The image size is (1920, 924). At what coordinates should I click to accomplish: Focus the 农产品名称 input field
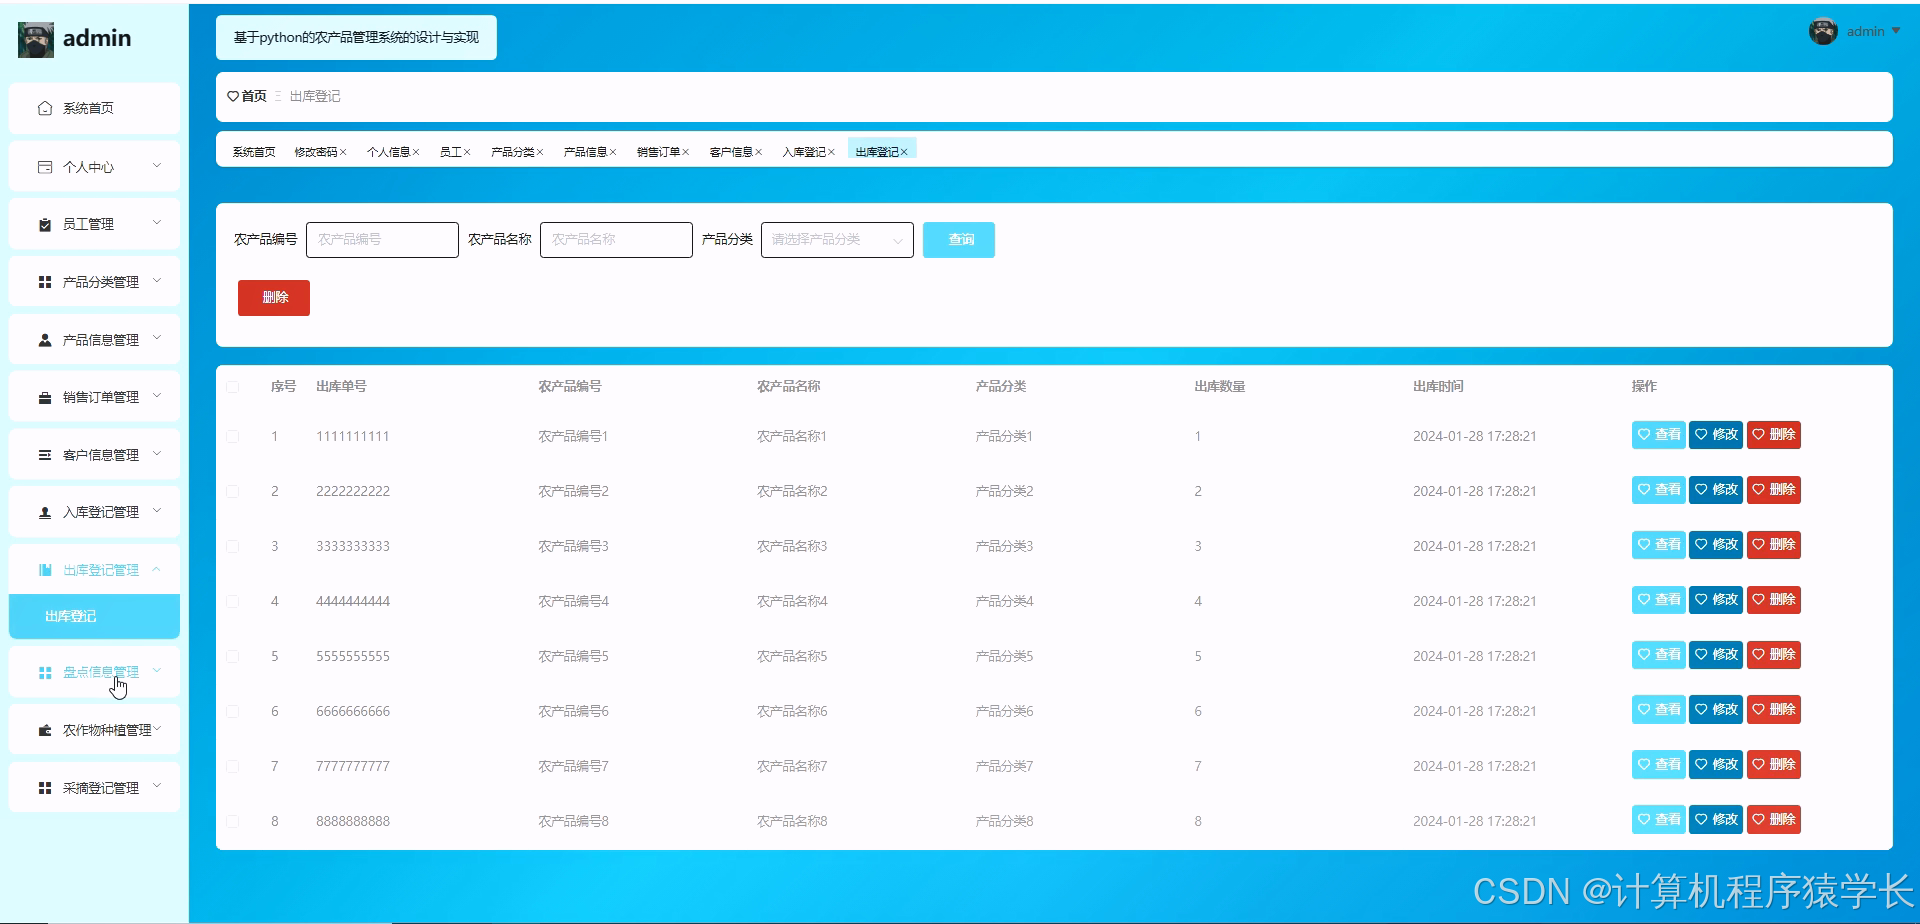[x=616, y=240]
